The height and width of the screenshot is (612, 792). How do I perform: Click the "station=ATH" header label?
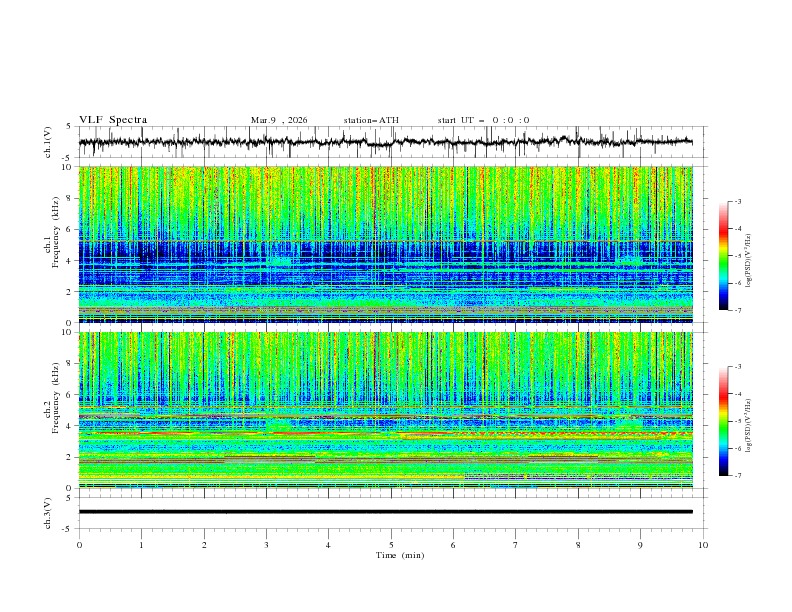pyautogui.click(x=371, y=120)
